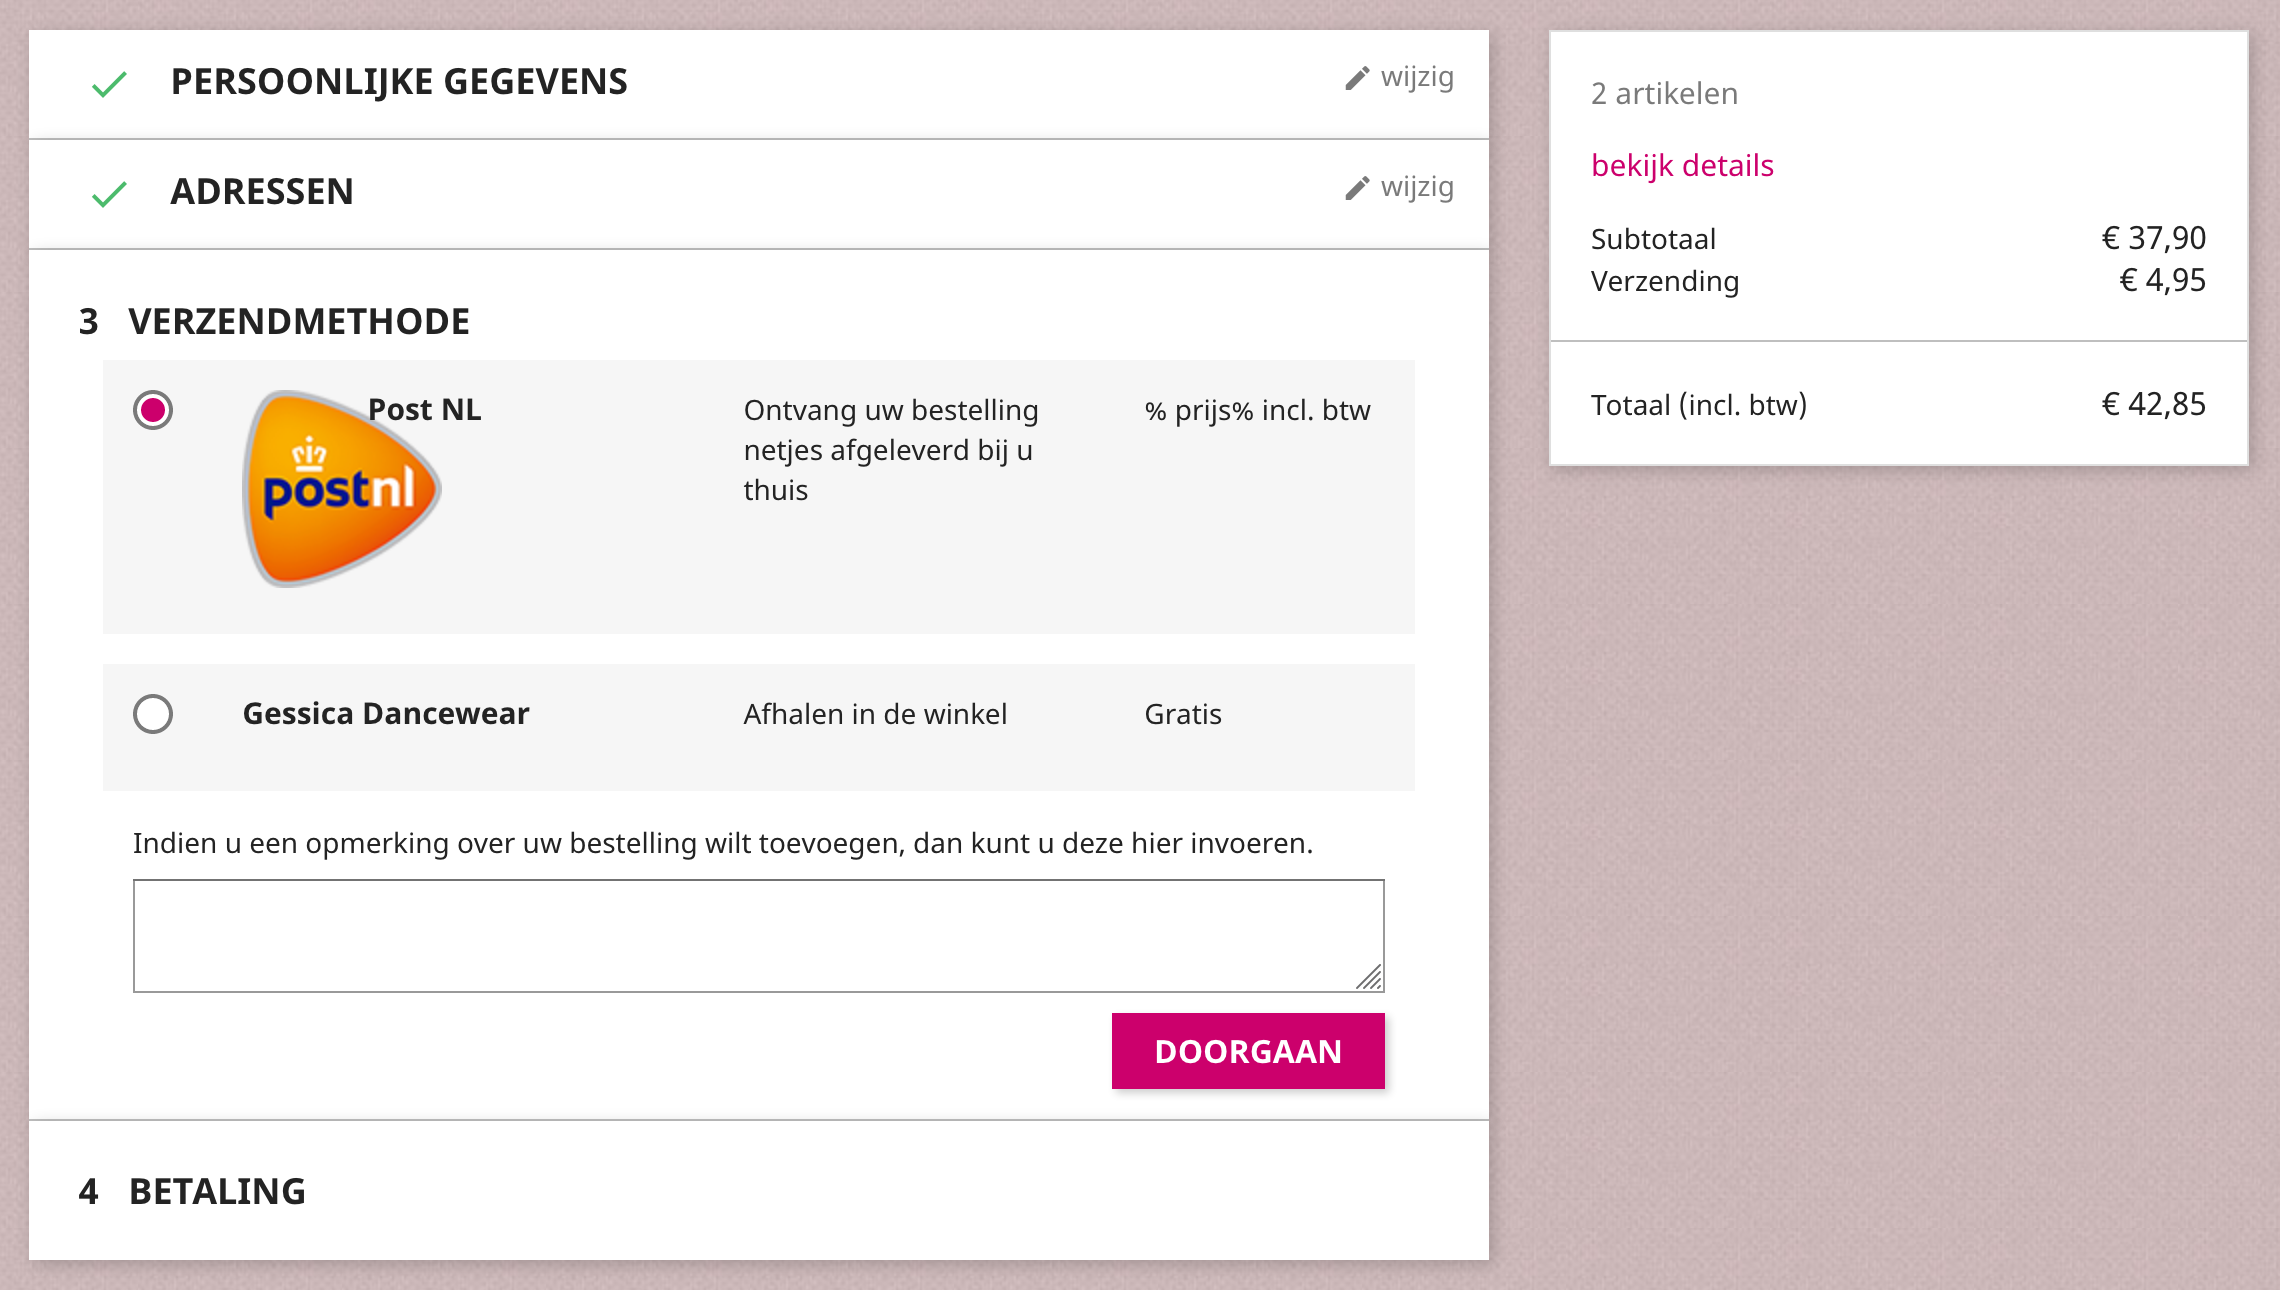2280x1290 pixels.
Task: Click the Verzendmethode section heading
Action: (299, 322)
